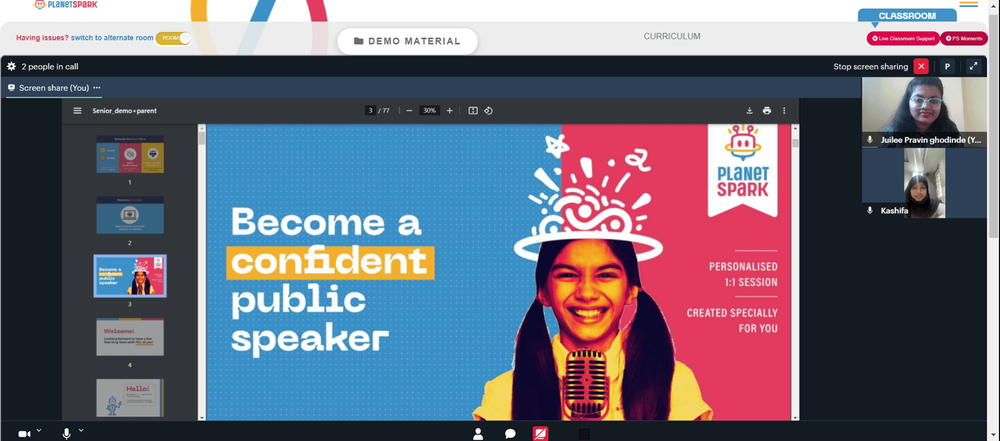
Task: Click Live Classroom Support button
Action: tap(902, 38)
